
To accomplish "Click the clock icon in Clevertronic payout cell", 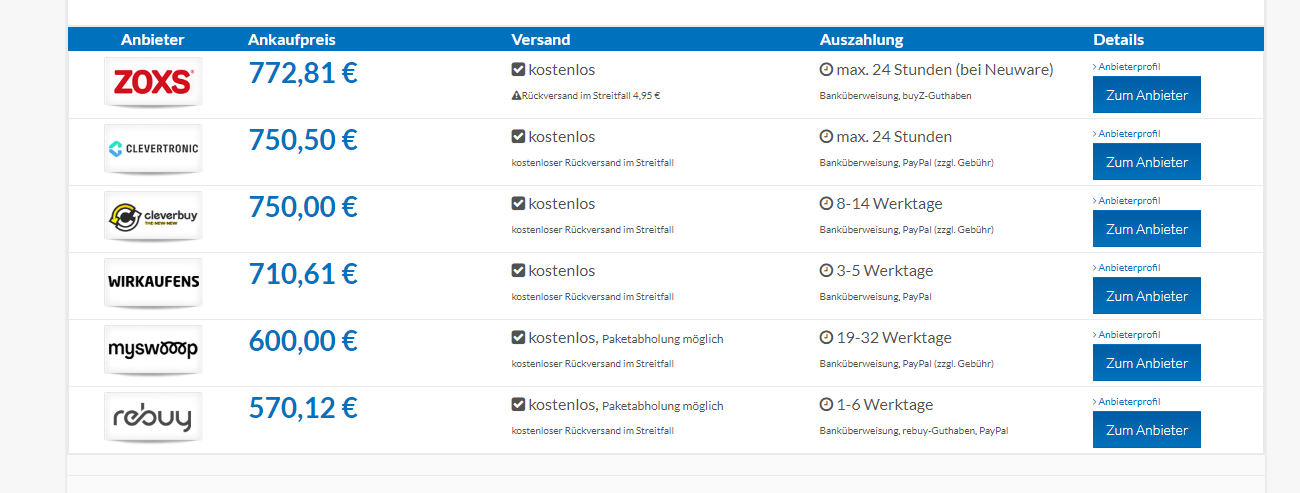I will [826, 137].
